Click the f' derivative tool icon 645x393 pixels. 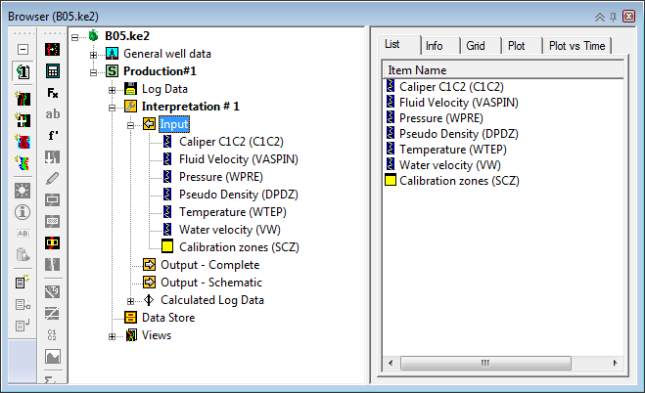coord(53,135)
